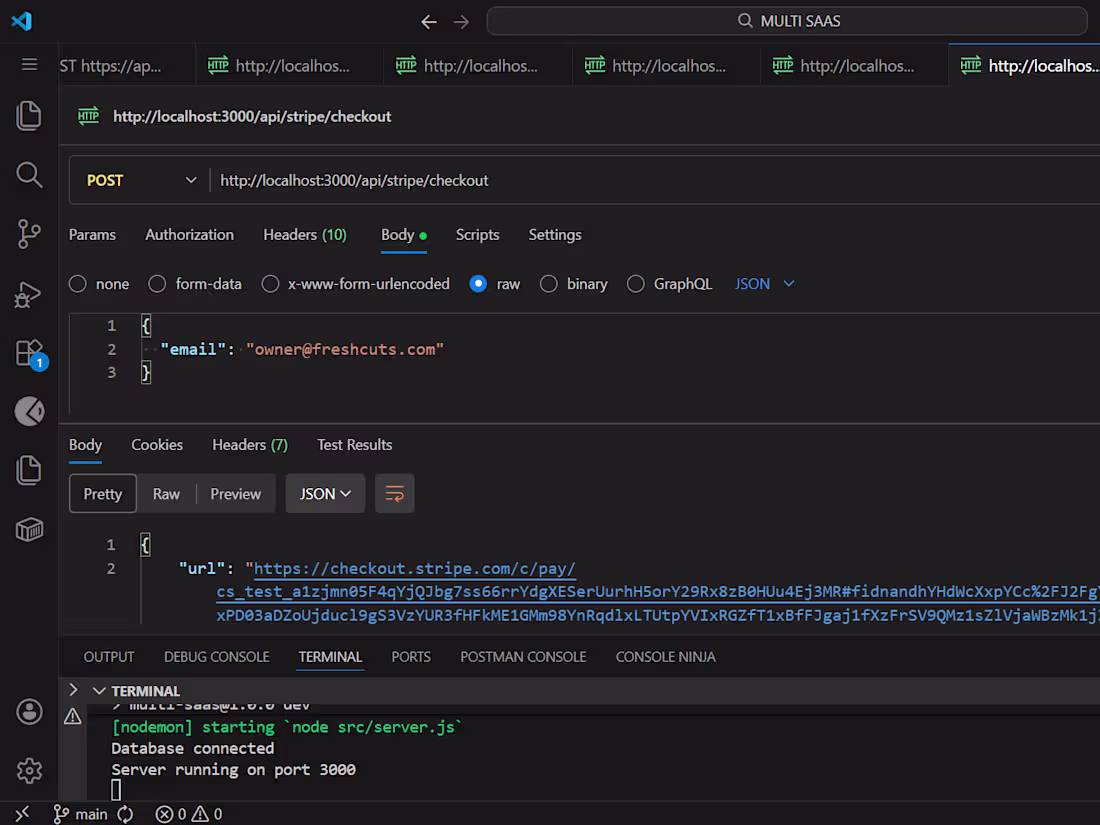
Task: Open the checkout.stripe.com response link
Action: click(415, 569)
